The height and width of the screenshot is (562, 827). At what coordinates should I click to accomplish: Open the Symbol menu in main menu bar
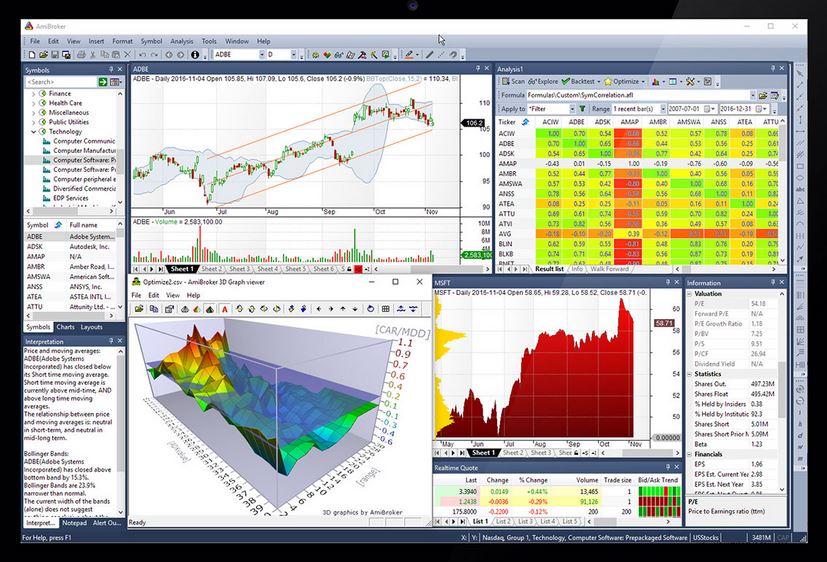pyautogui.click(x=151, y=41)
